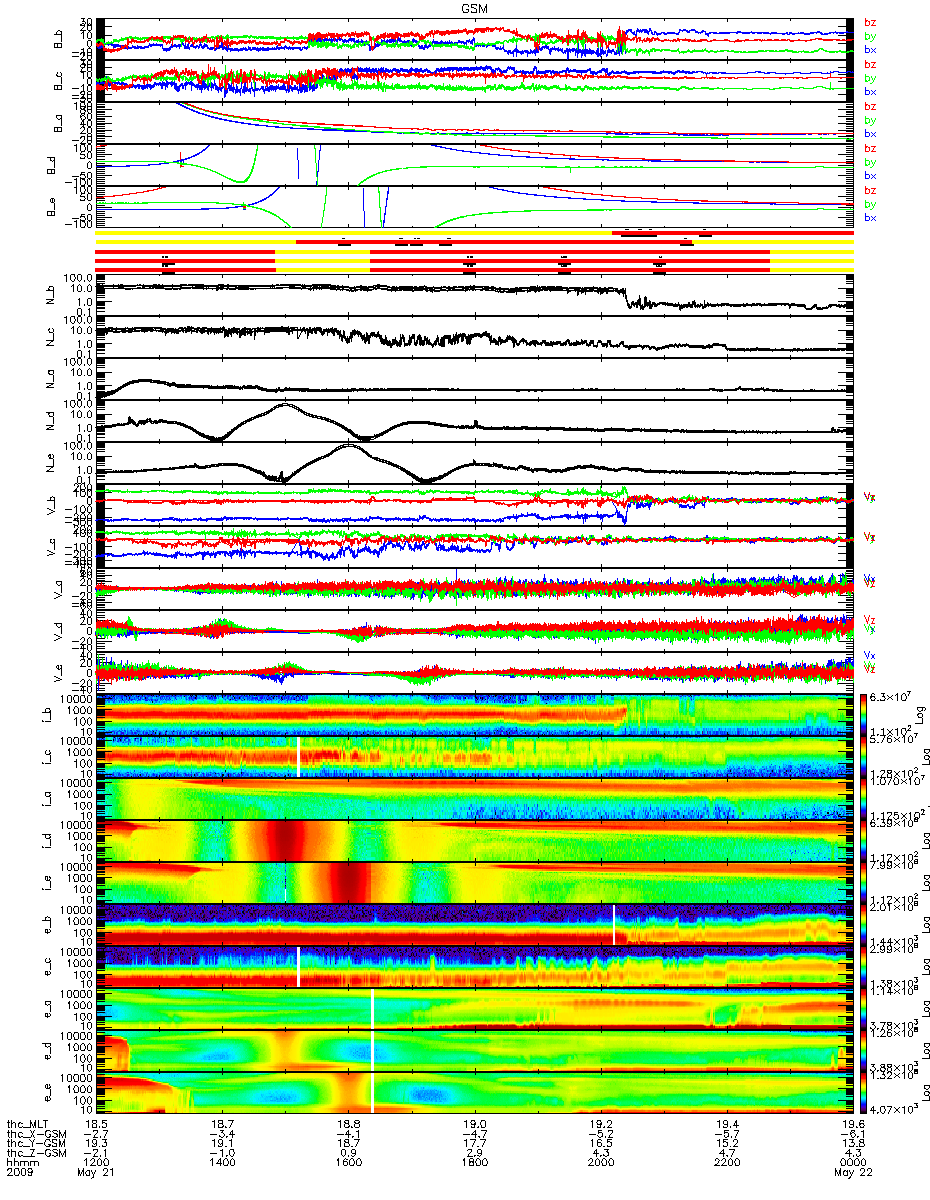Click the i_c ion spectrogram axis label
Screen dimensions: 930x1200
(48, 756)
